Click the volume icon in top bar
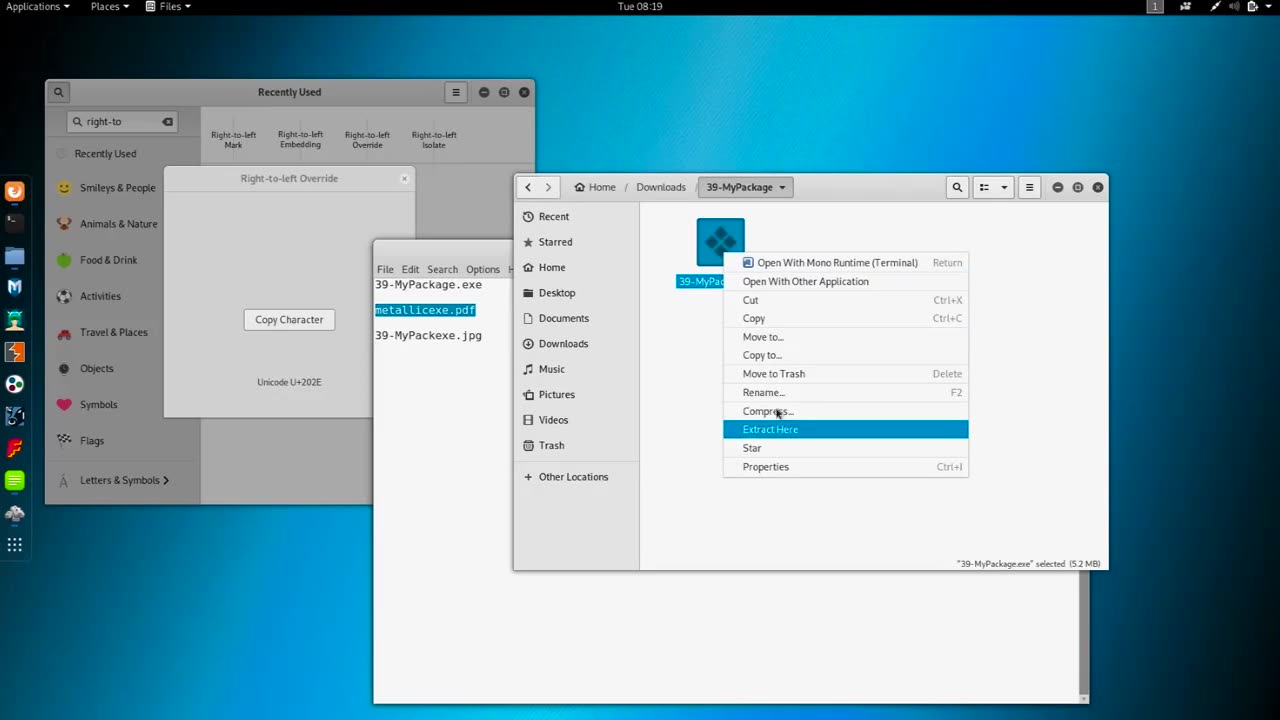The image size is (1280, 720). (1233, 6)
